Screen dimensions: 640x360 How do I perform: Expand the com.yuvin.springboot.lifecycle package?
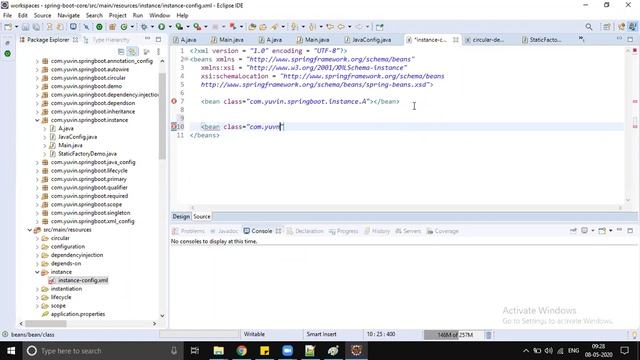37,171
